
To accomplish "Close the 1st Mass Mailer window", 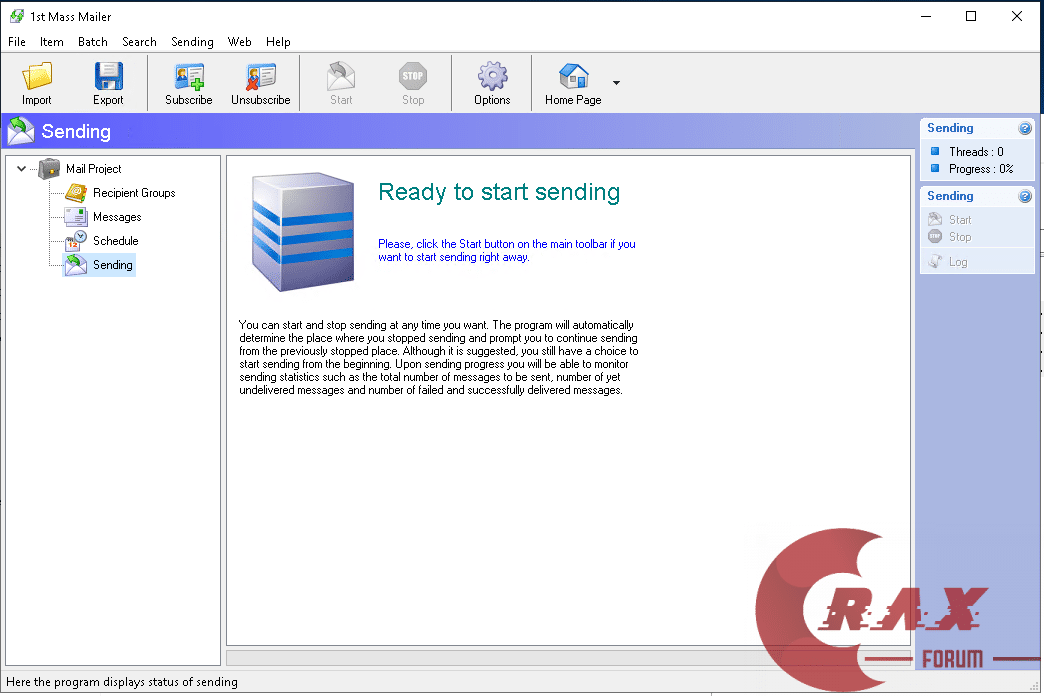I will point(1017,16).
